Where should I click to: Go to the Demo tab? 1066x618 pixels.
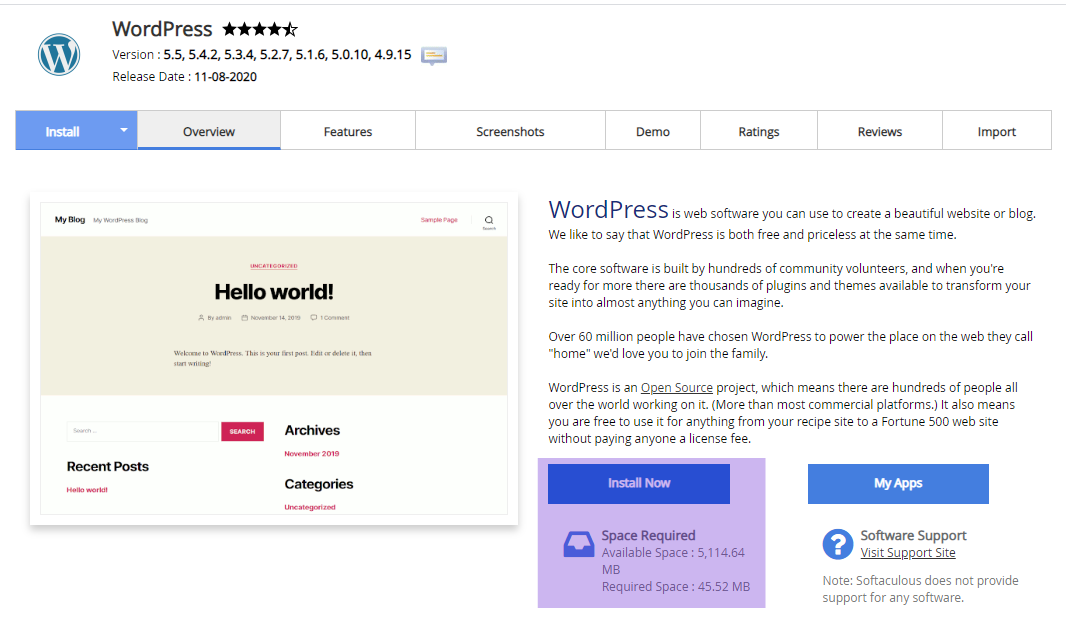tap(653, 131)
